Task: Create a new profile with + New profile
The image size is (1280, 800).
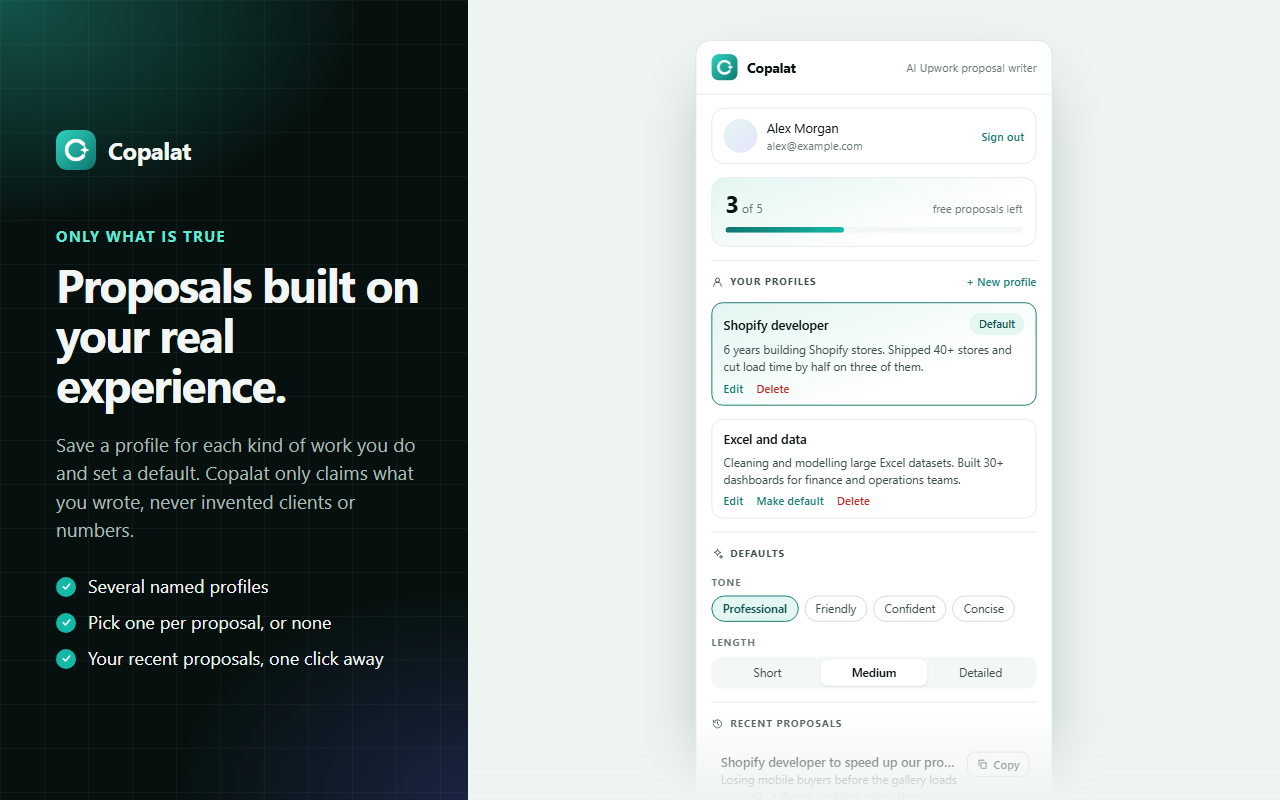Action: coord(1001,282)
